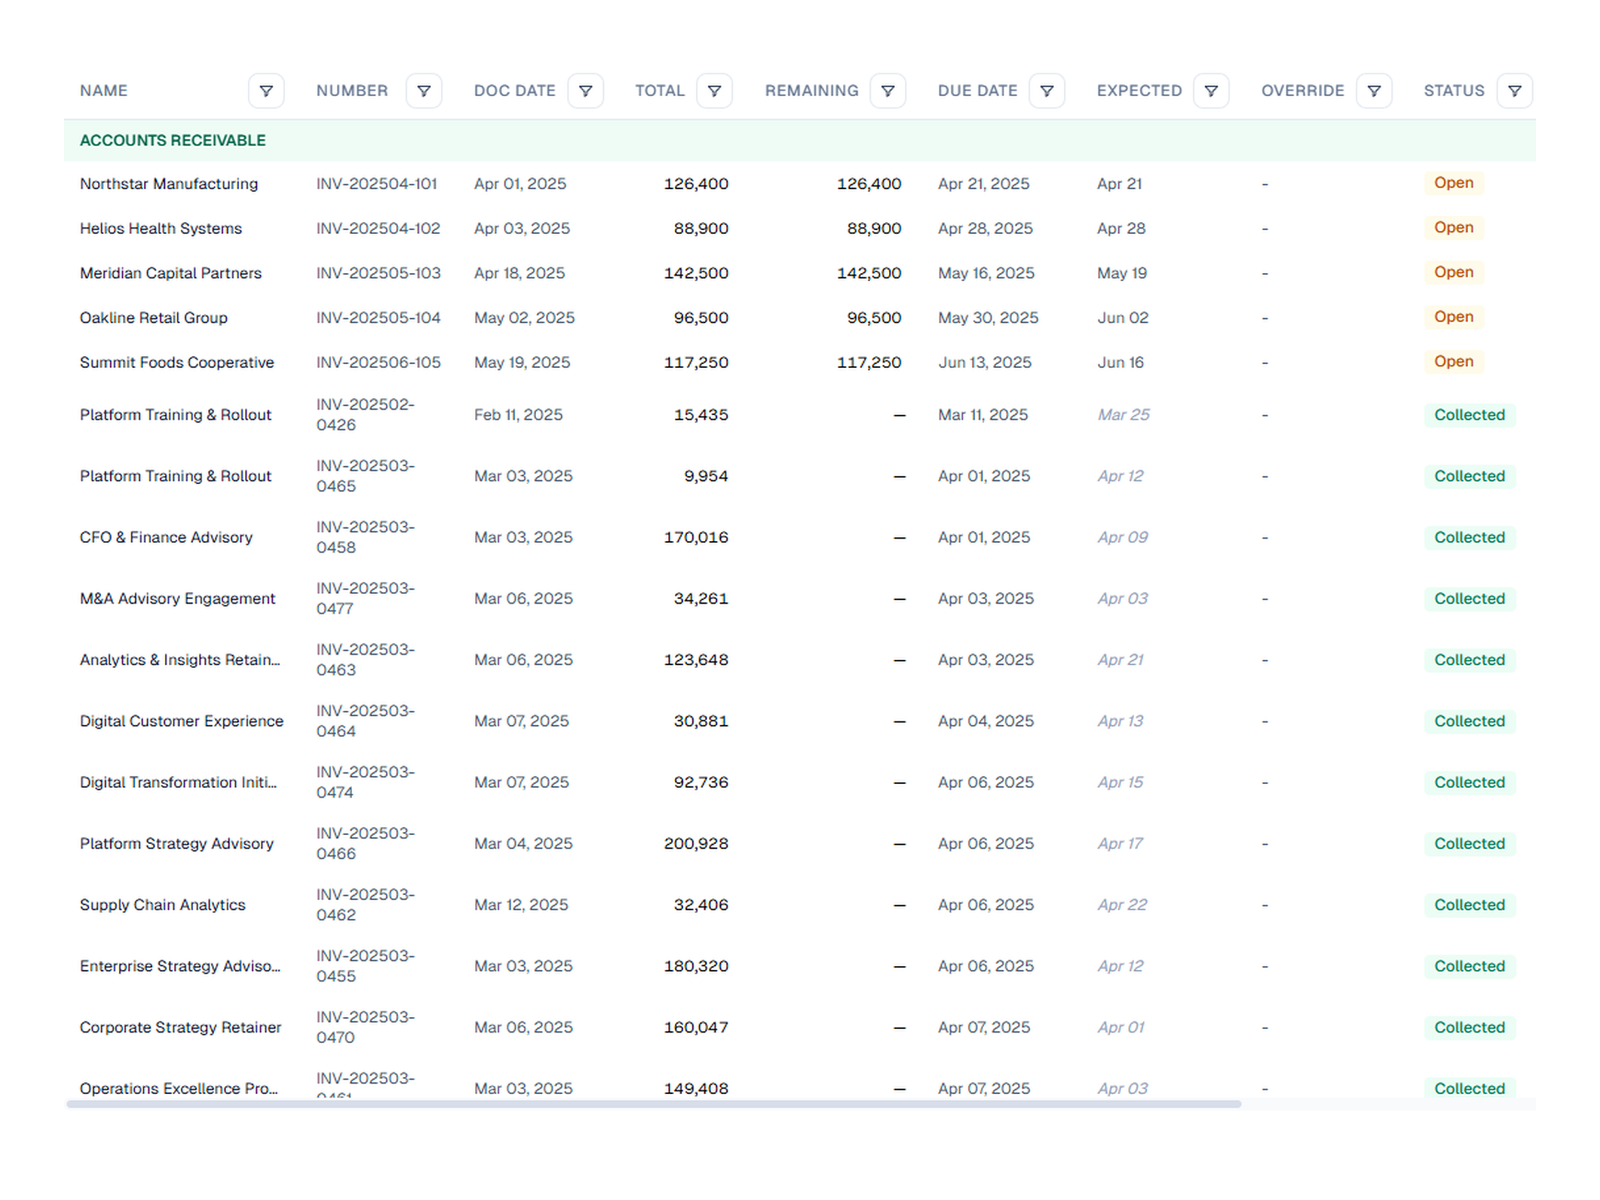This screenshot has height=1200, width=1600.
Task: Open the DOC DATE filter icon
Action: point(585,91)
